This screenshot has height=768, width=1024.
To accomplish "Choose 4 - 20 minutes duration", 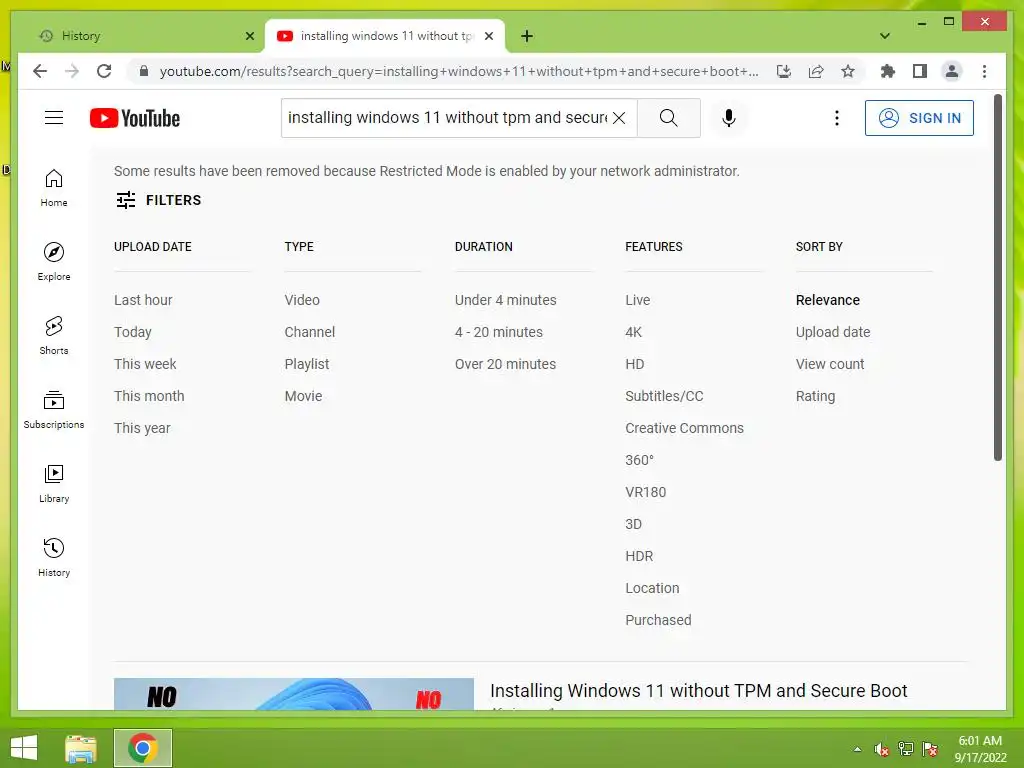I will [498, 332].
